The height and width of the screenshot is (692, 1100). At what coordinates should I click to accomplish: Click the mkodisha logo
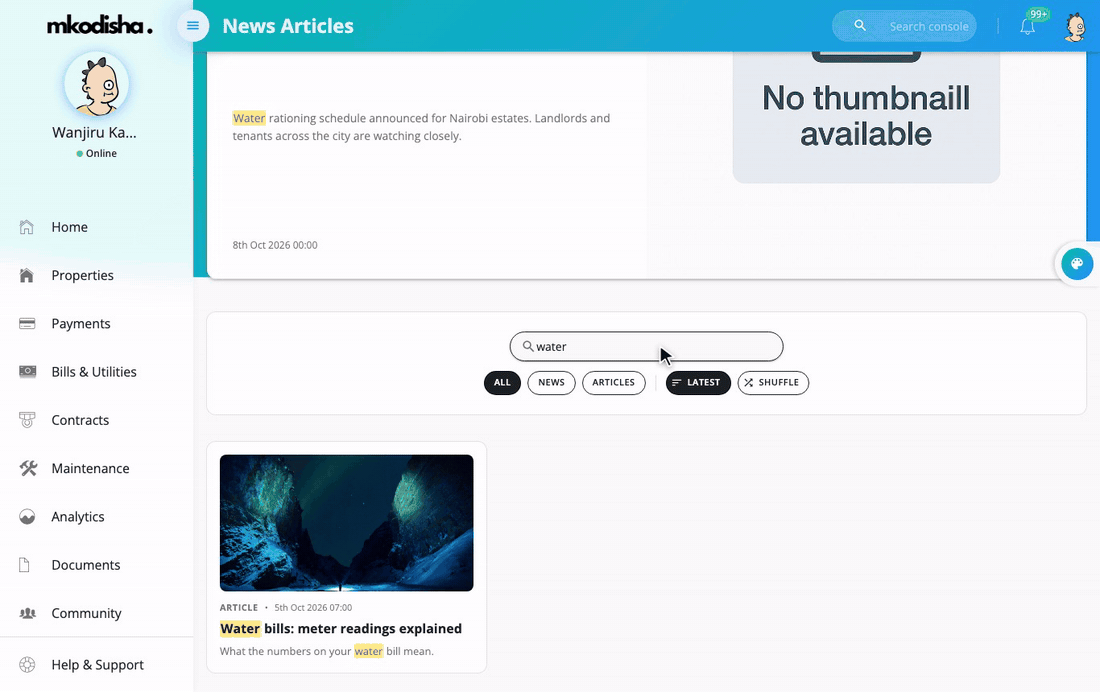point(99,26)
